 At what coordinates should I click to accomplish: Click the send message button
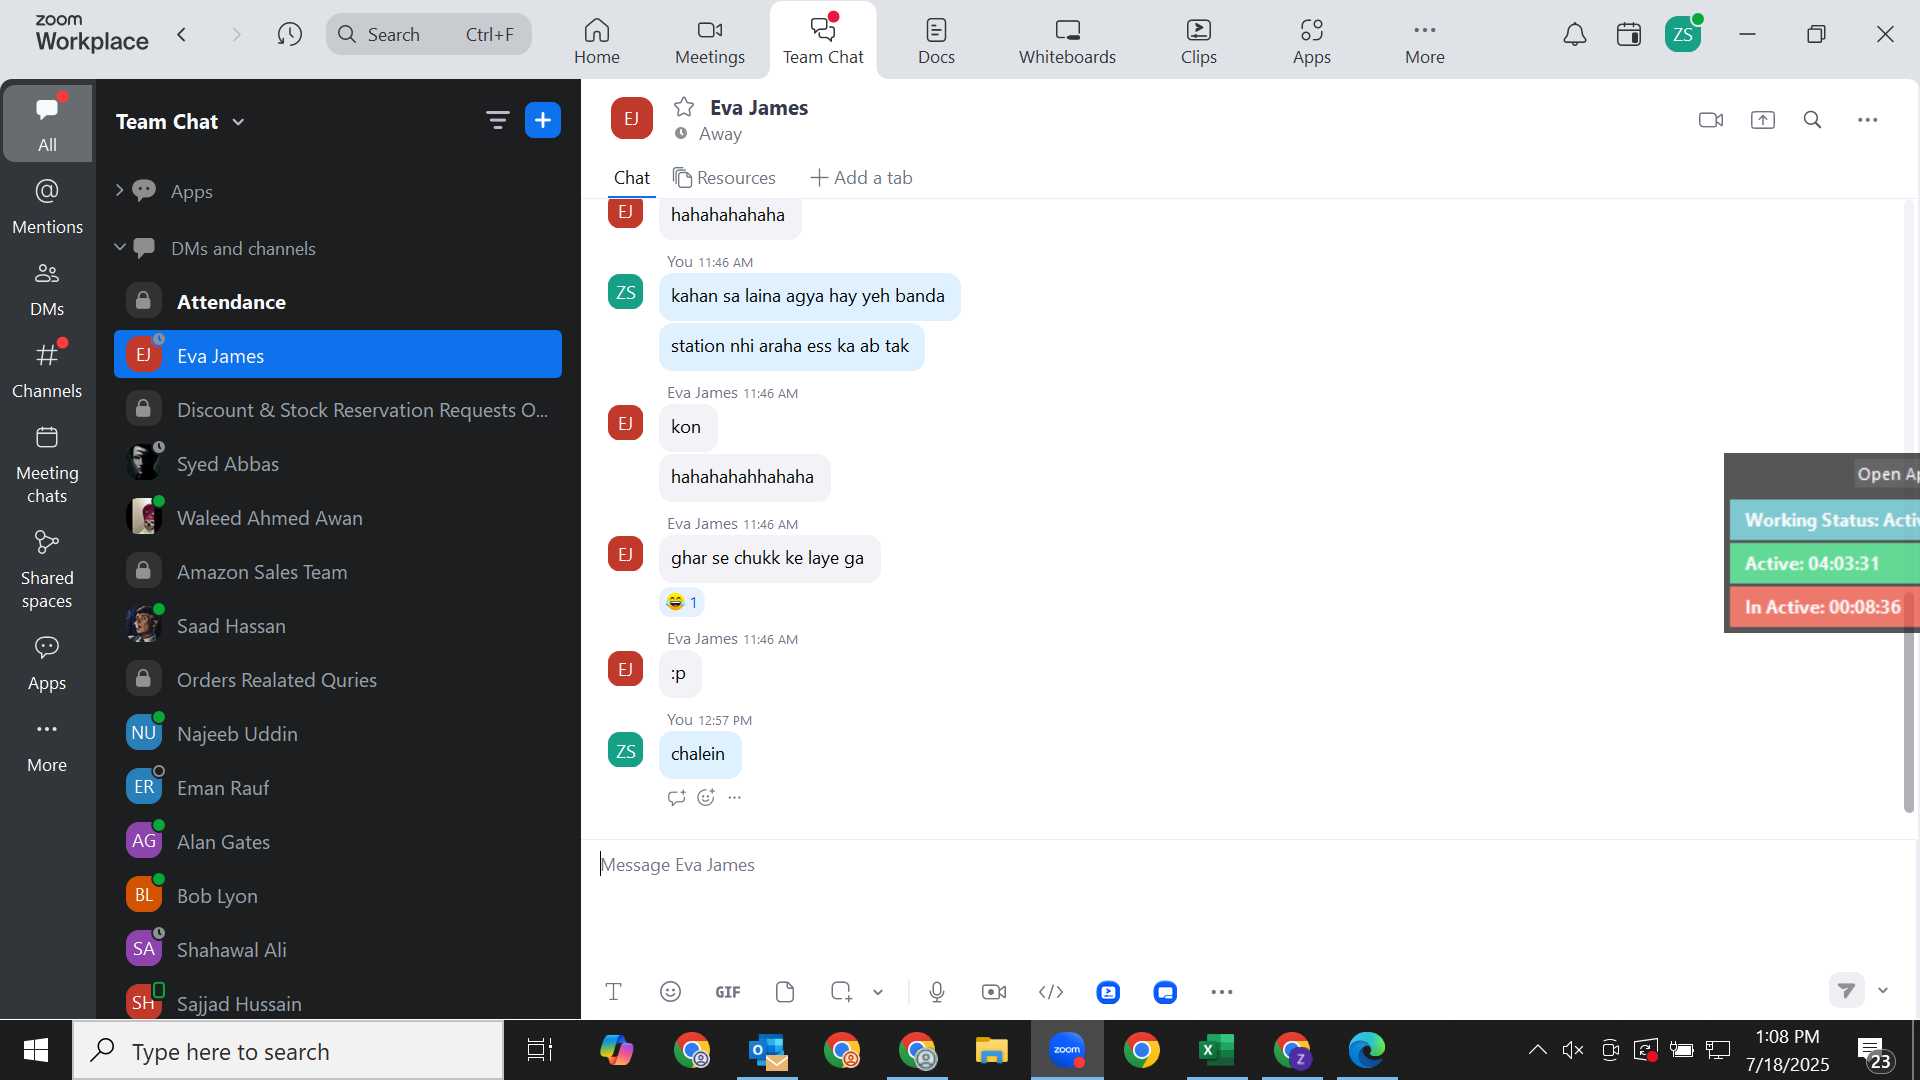1847,990
